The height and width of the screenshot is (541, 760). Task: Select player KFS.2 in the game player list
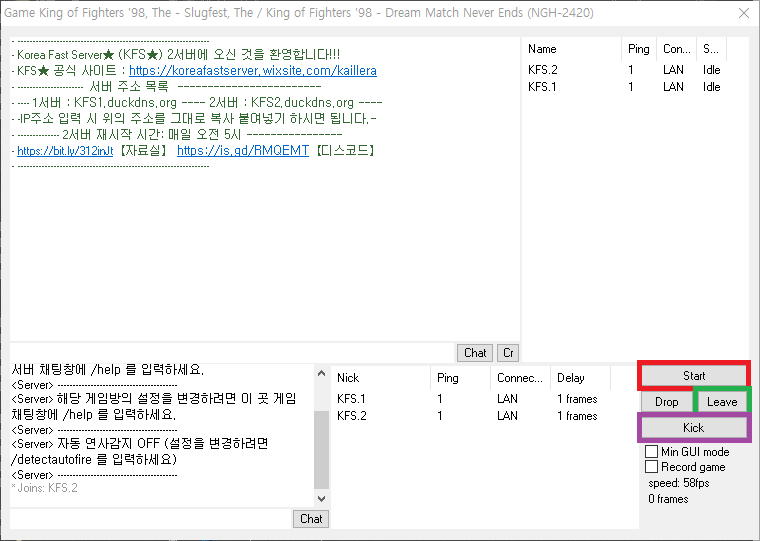click(x=352, y=416)
